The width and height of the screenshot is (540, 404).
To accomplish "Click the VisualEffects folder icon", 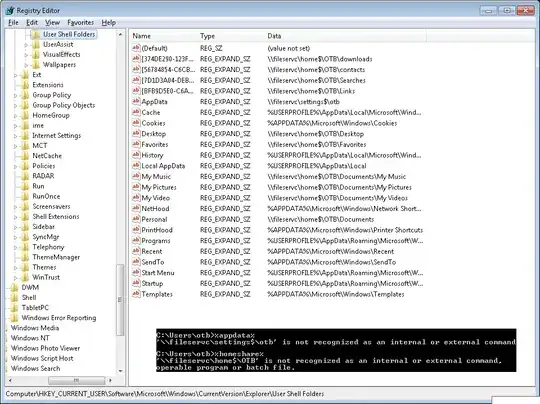I will [x=36, y=55].
